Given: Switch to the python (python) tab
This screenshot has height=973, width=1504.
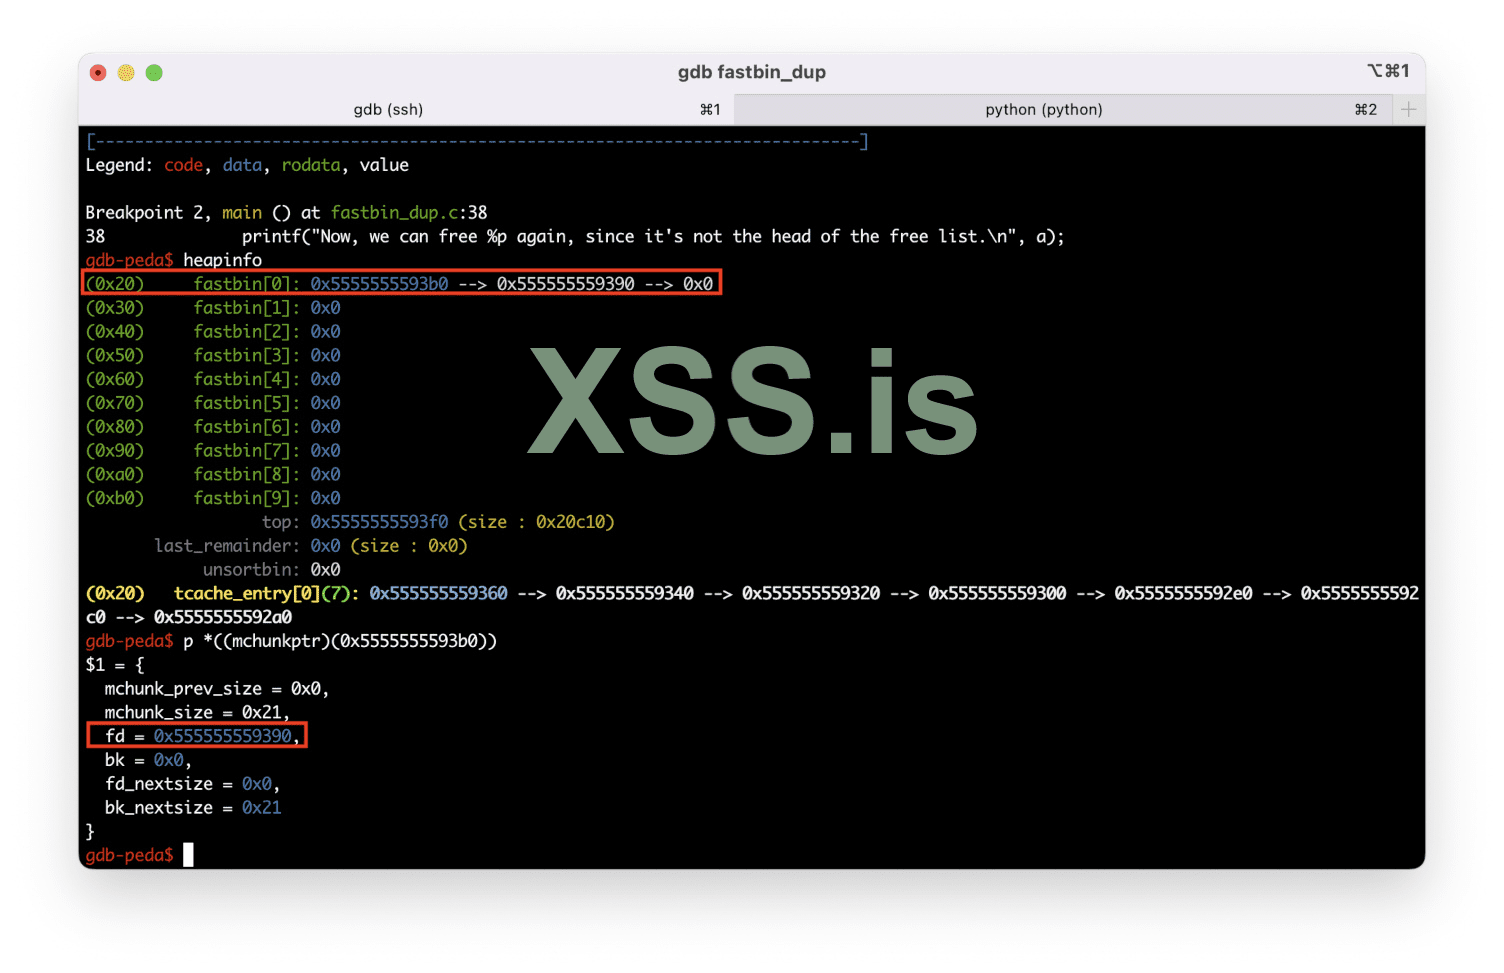Looking at the screenshot, I should pyautogui.click(x=1062, y=110).
